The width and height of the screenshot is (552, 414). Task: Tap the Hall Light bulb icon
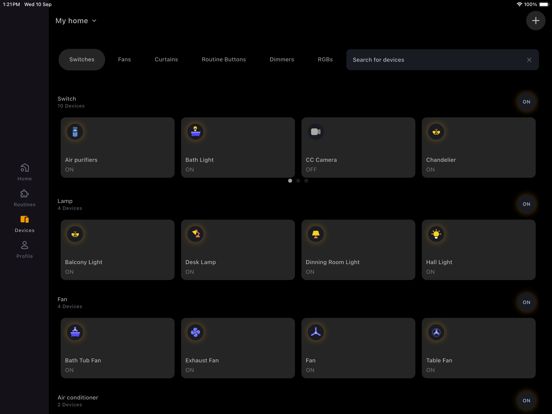tap(436, 234)
